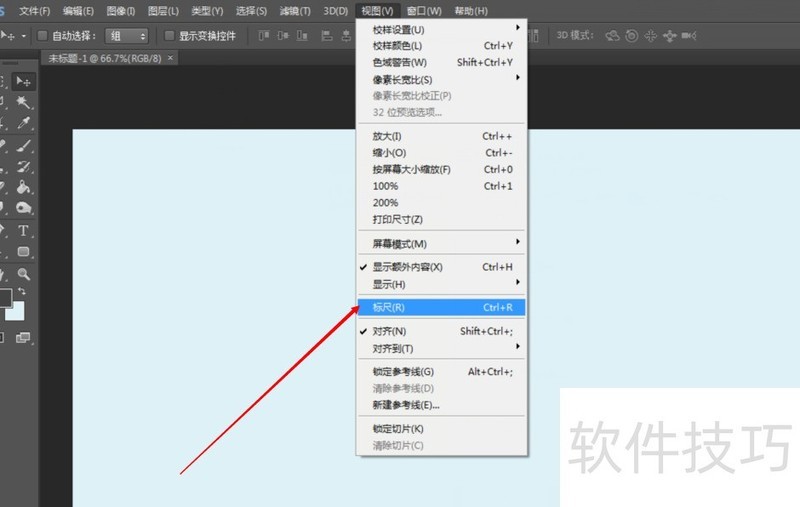Choose 打印尺寸(Z) print size
This screenshot has height=507, width=800.
[x=441, y=219]
